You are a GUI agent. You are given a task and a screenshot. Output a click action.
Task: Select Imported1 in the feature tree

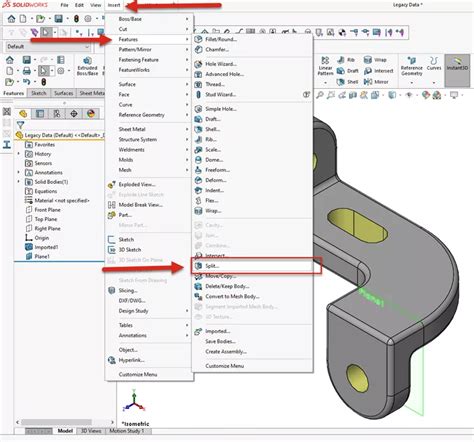click(x=42, y=247)
